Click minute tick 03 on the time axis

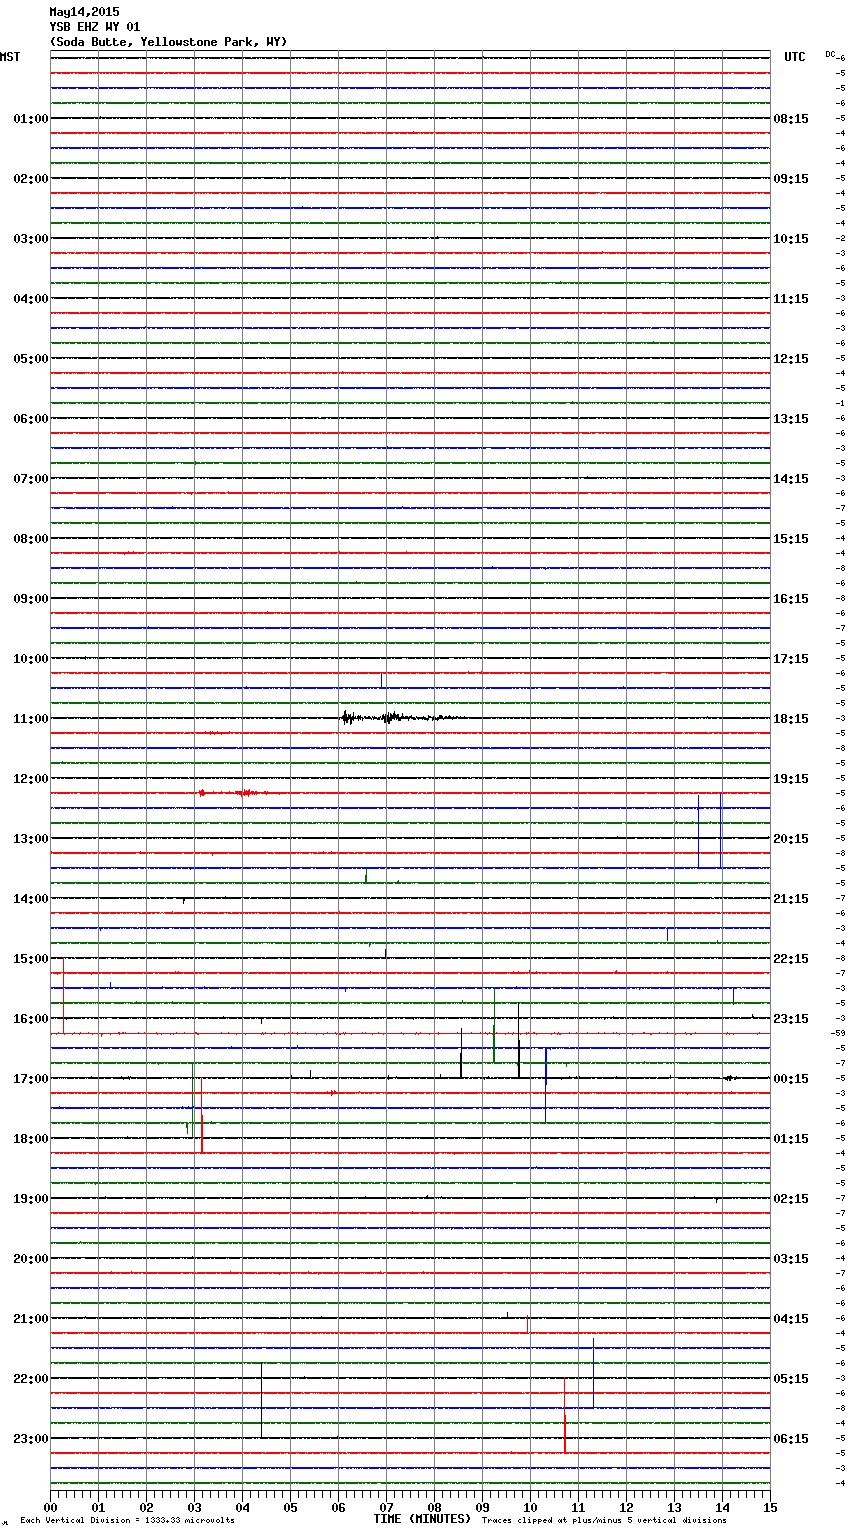pyautogui.click(x=194, y=1507)
